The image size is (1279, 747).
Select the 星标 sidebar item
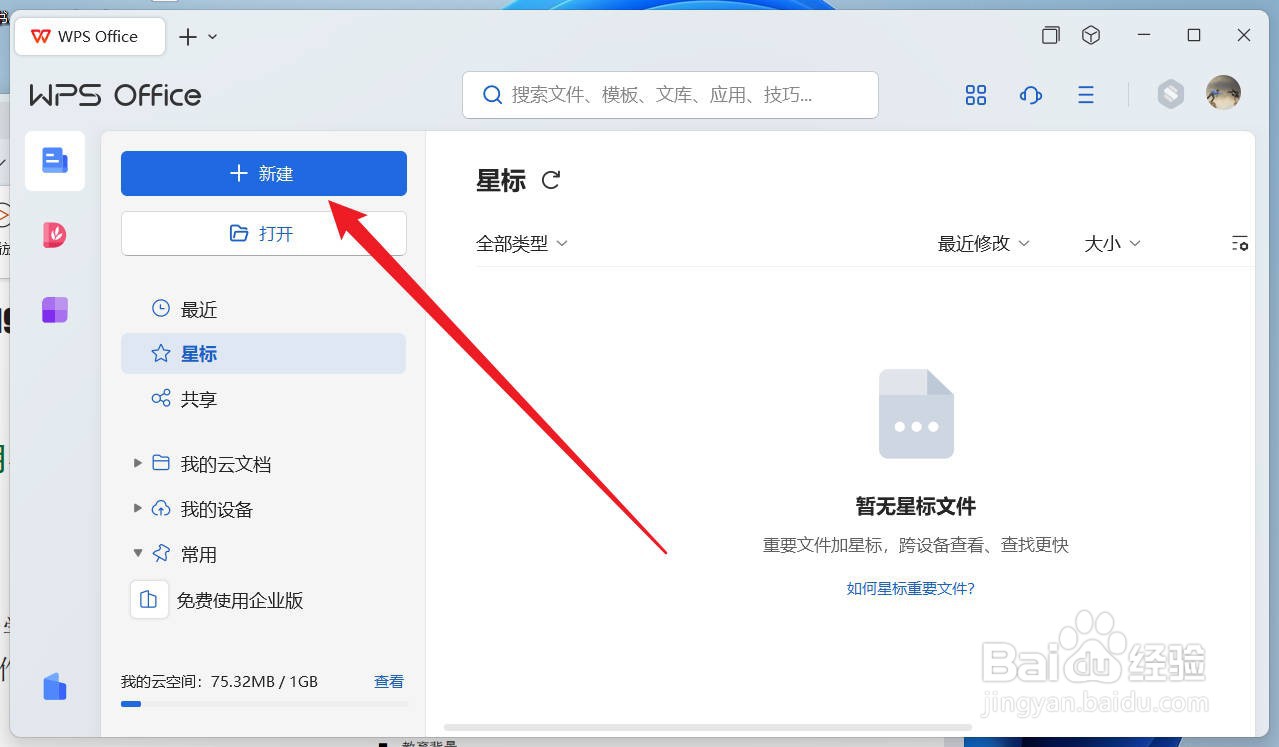point(264,354)
